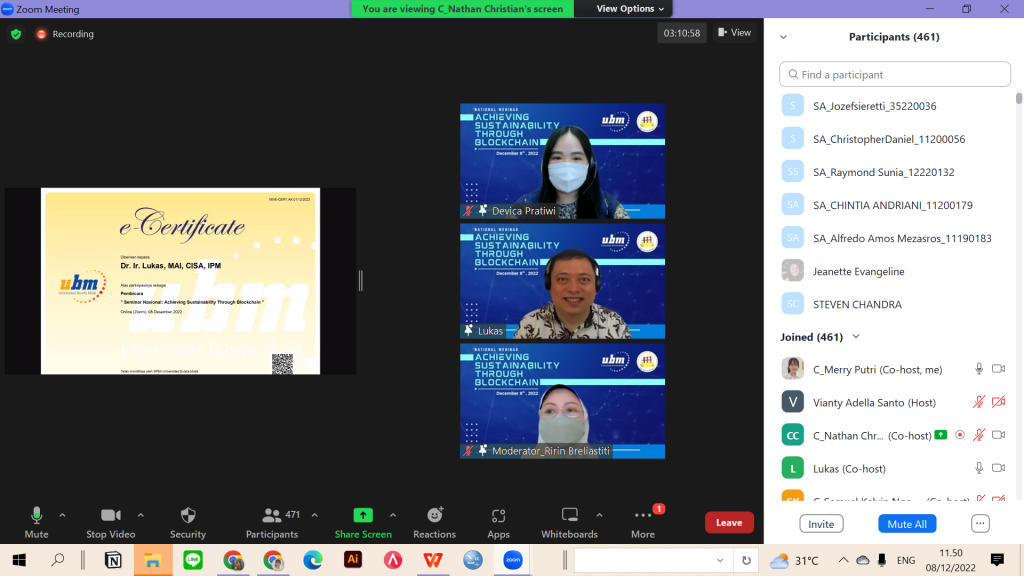The height and width of the screenshot is (576, 1024).
Task: Toggle video icon of C_Nathan Chr...
Action: (x=999, y=435)
